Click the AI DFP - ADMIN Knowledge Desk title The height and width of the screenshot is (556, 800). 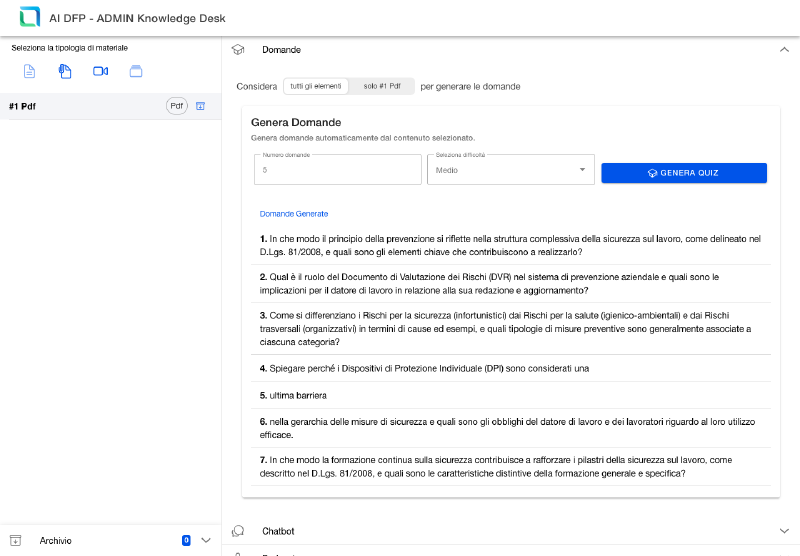point(137,18)
